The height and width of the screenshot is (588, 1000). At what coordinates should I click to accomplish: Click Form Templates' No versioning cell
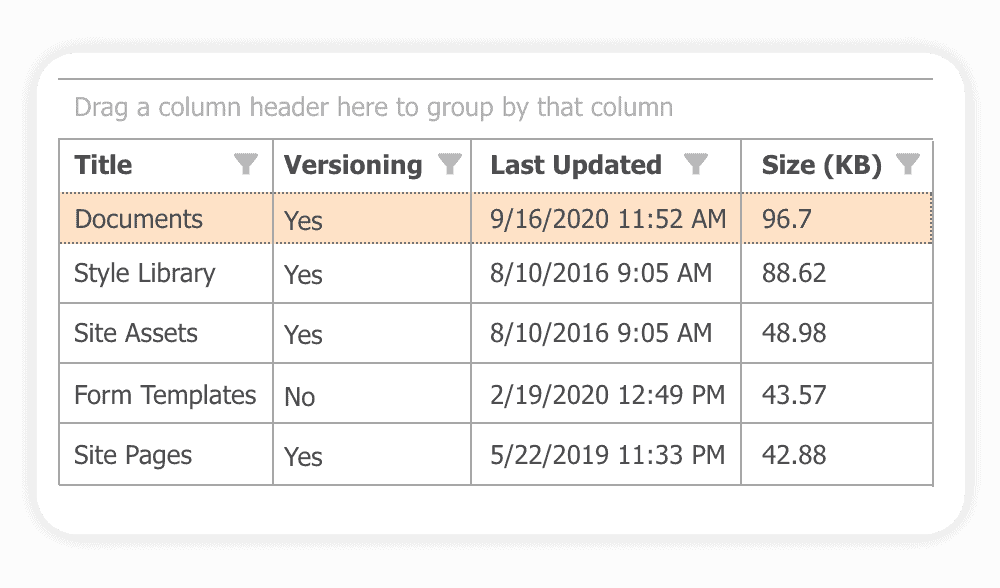(x=300, y=397)
